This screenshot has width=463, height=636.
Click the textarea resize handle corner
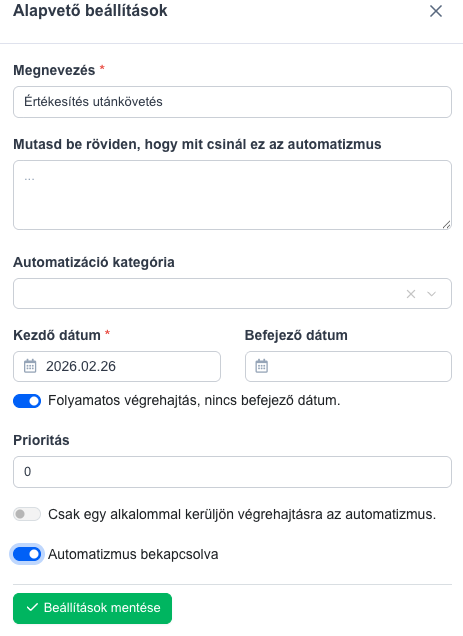pyautogui.click(x=446, y=225)
